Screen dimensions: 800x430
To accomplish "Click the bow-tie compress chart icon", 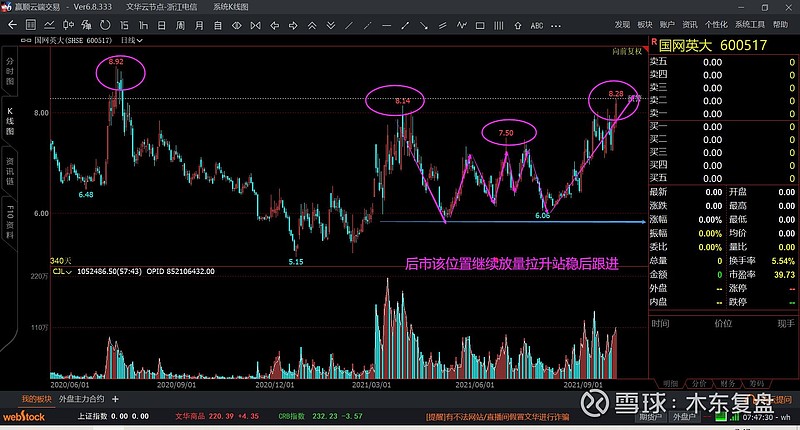I will point(256,25).
